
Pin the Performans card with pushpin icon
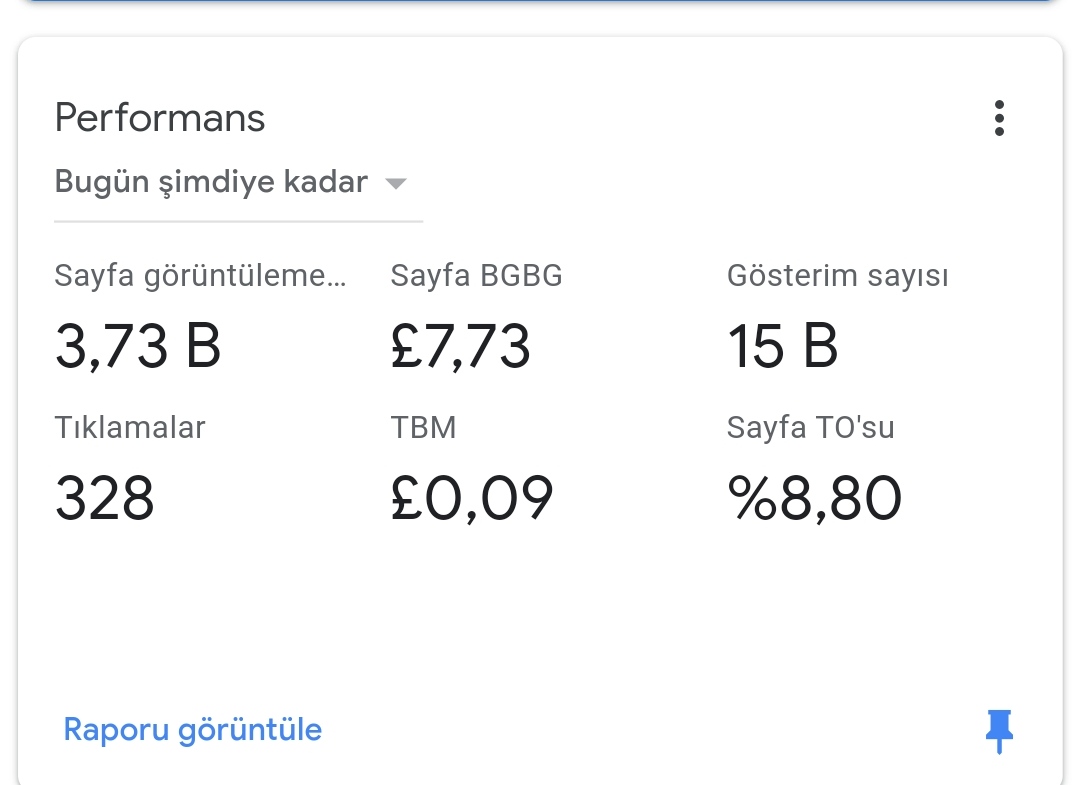click(x=999, y=731)
